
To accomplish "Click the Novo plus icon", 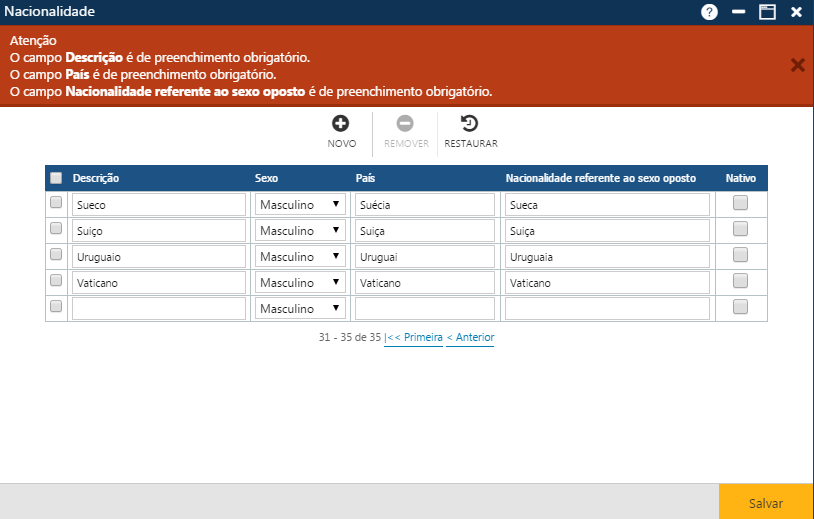I will pos(341,124).
